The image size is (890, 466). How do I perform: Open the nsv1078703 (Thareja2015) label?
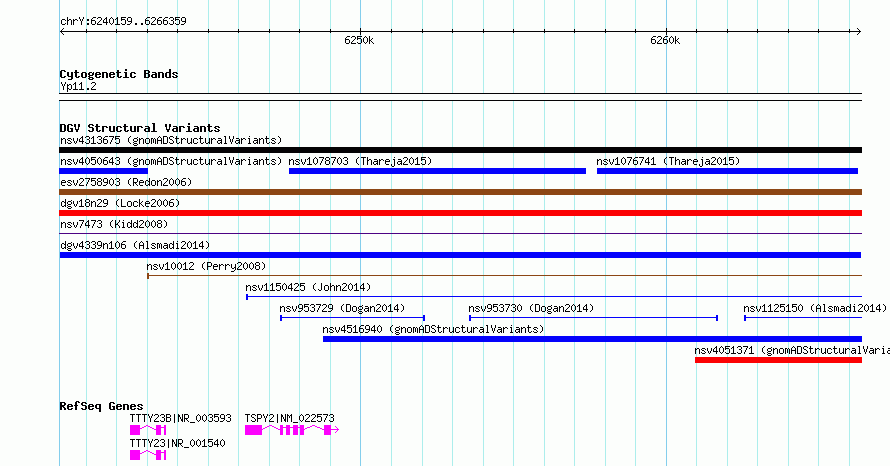coord(360,161)
